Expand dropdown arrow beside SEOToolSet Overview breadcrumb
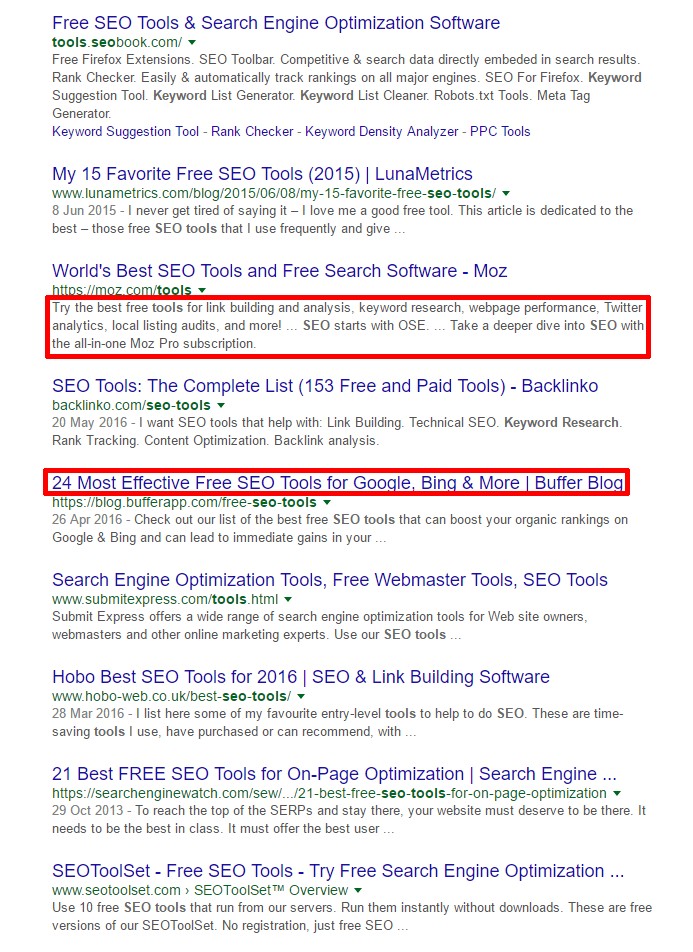Image resolution: width=693 pixels, height=952 pixels. [358, 891]
